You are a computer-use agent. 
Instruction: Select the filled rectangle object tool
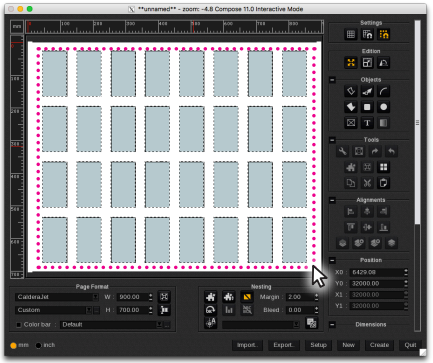click(367, 107)
